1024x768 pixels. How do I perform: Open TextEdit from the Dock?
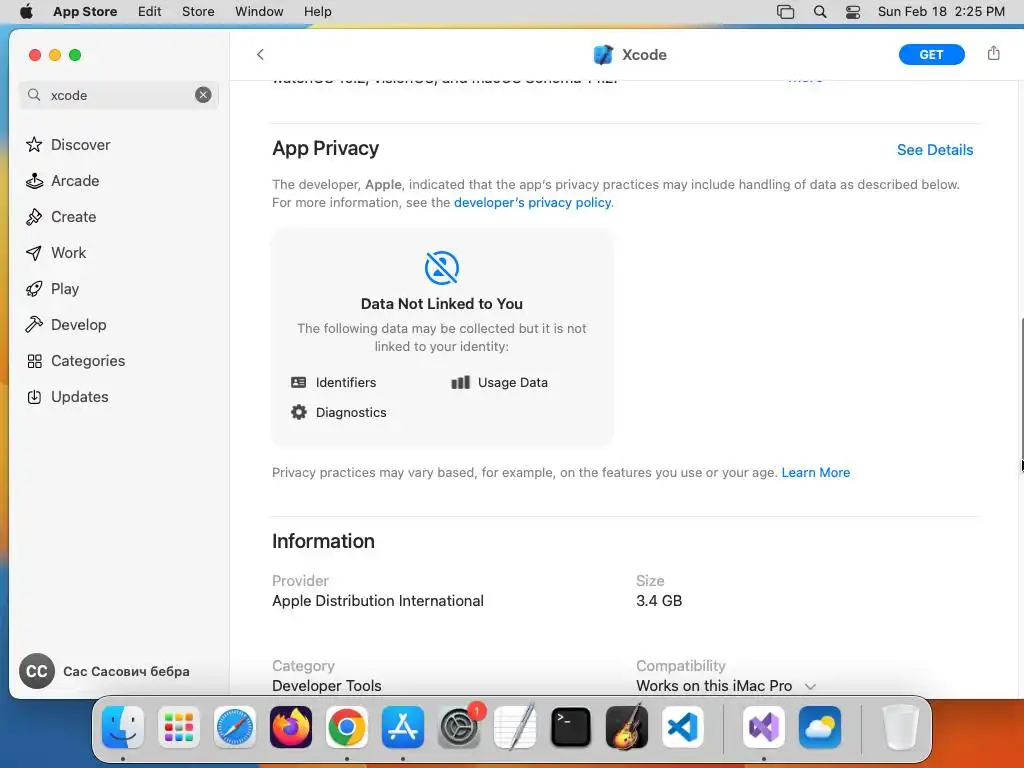coord(515,727)
